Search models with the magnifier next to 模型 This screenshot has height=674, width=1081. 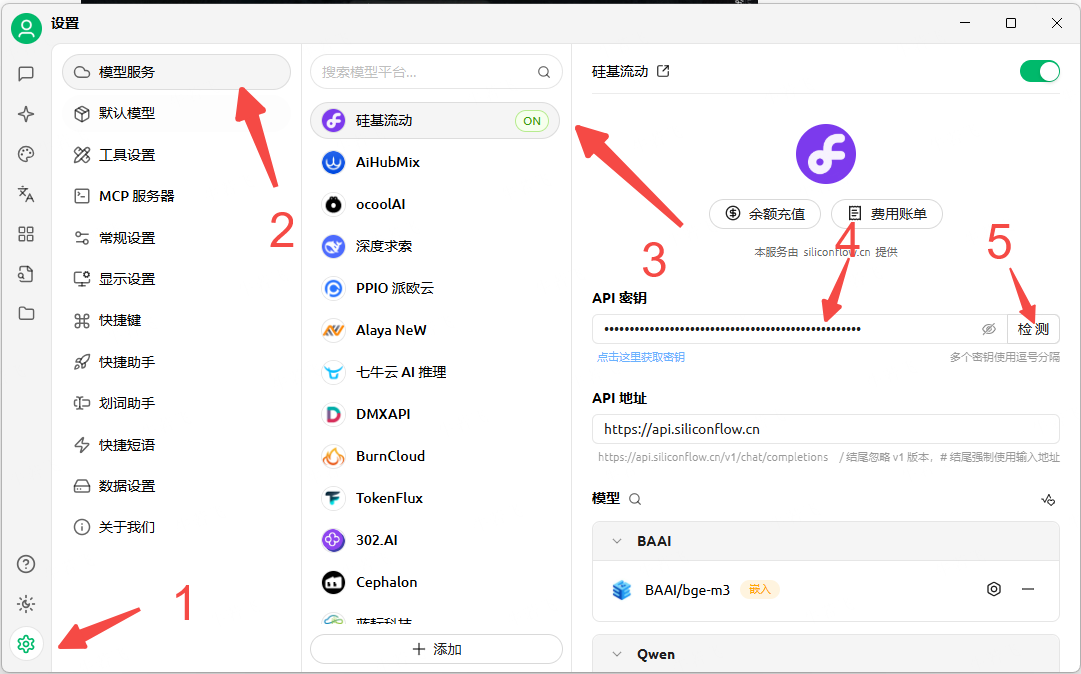[635, 499]
